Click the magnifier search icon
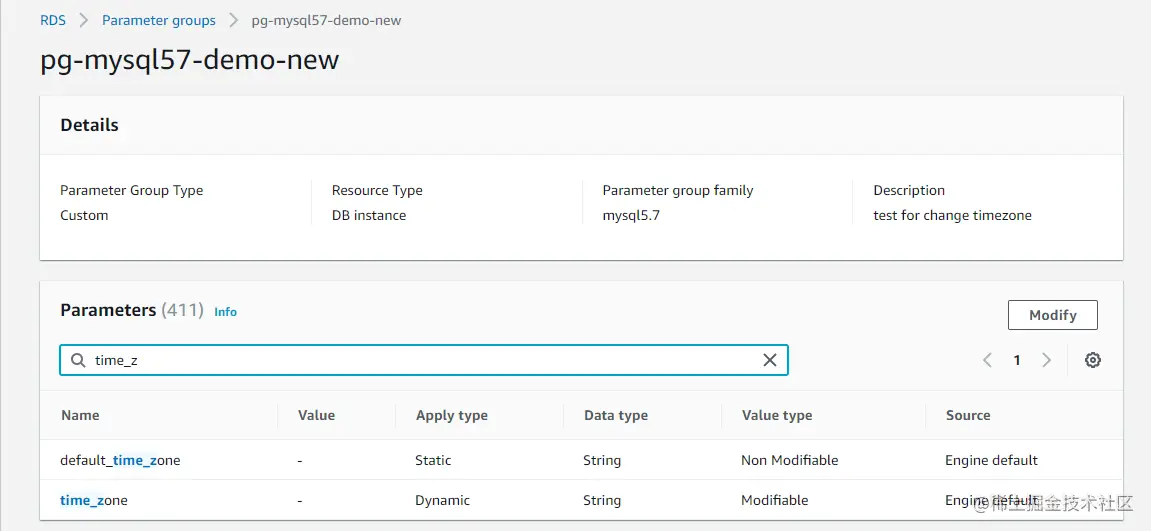This screenshot has width=1151, height=531. click(x=78, y=360)
